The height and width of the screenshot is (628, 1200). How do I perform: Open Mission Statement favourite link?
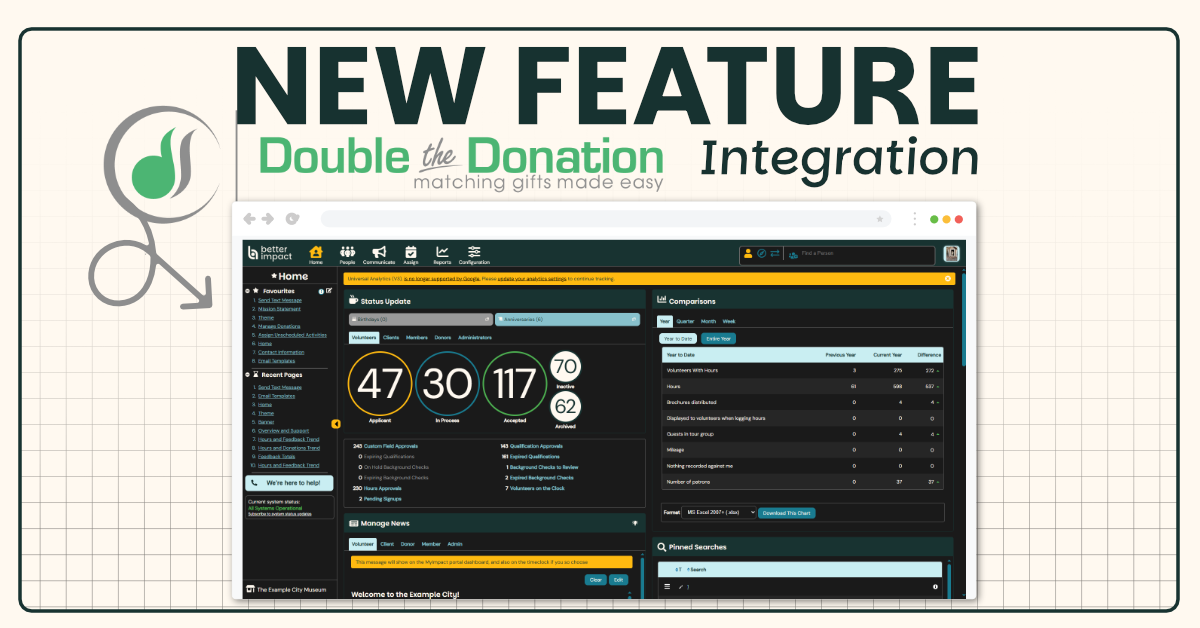point(279,309)
